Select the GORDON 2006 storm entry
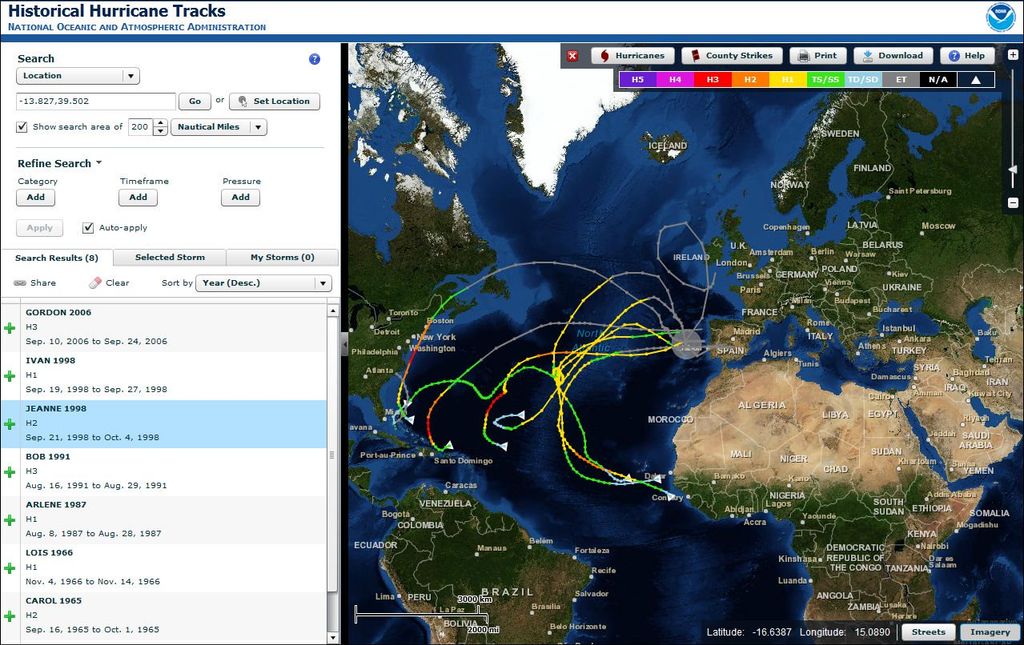 point(164,328)
